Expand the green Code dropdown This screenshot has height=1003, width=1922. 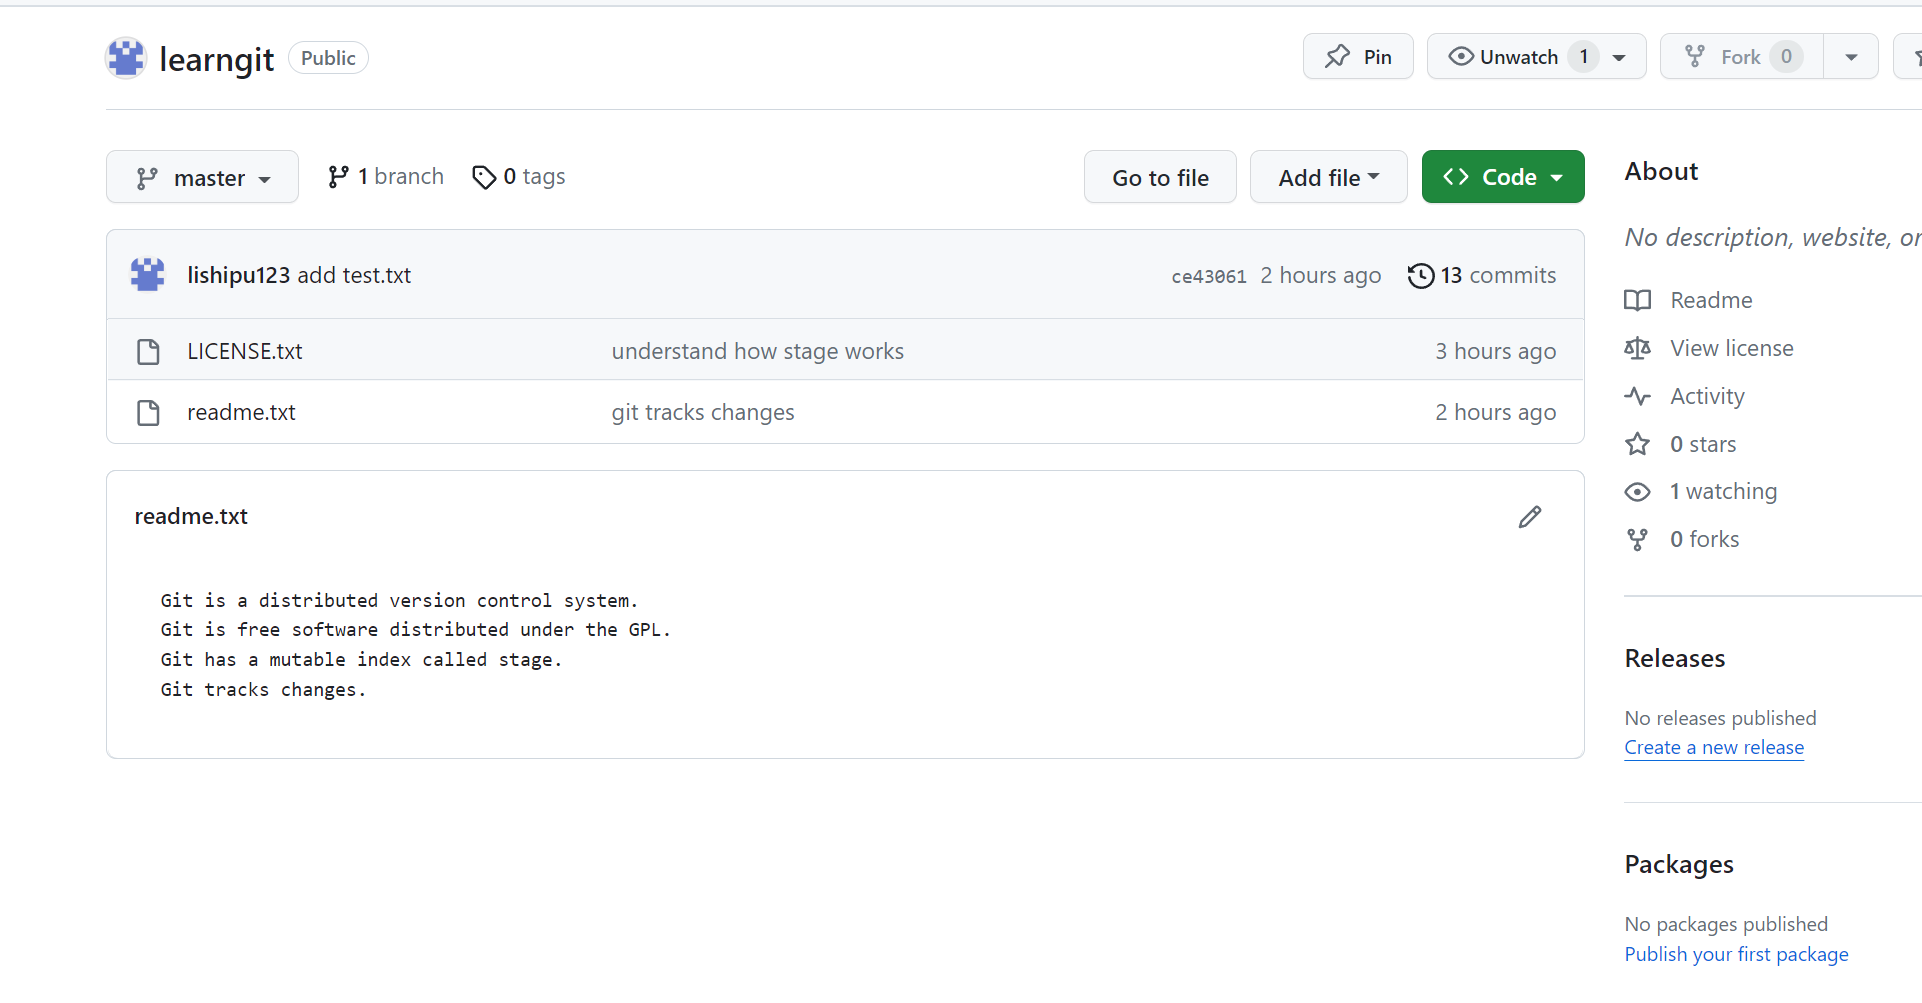click(1502, 178)
